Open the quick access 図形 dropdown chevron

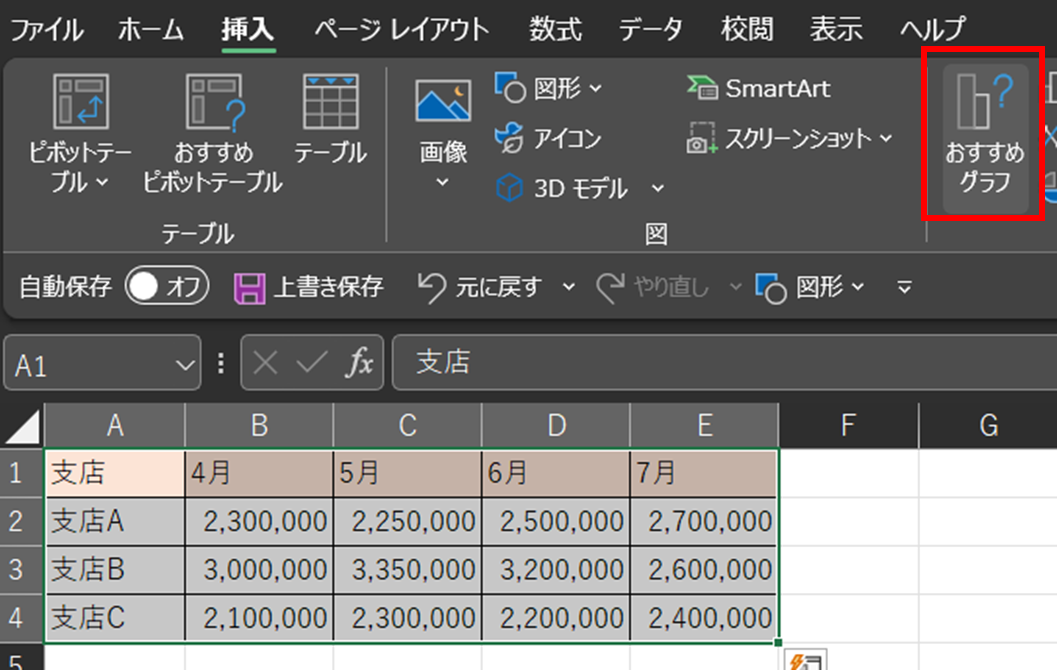[857, 287]
